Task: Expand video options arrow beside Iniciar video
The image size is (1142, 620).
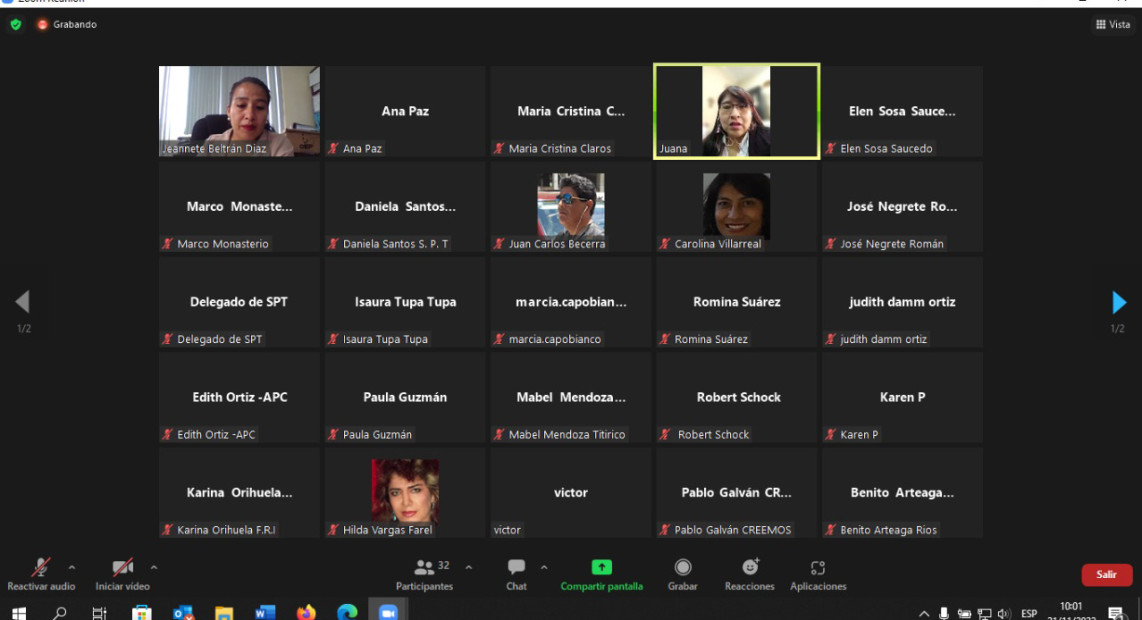Action: (153, 567)
